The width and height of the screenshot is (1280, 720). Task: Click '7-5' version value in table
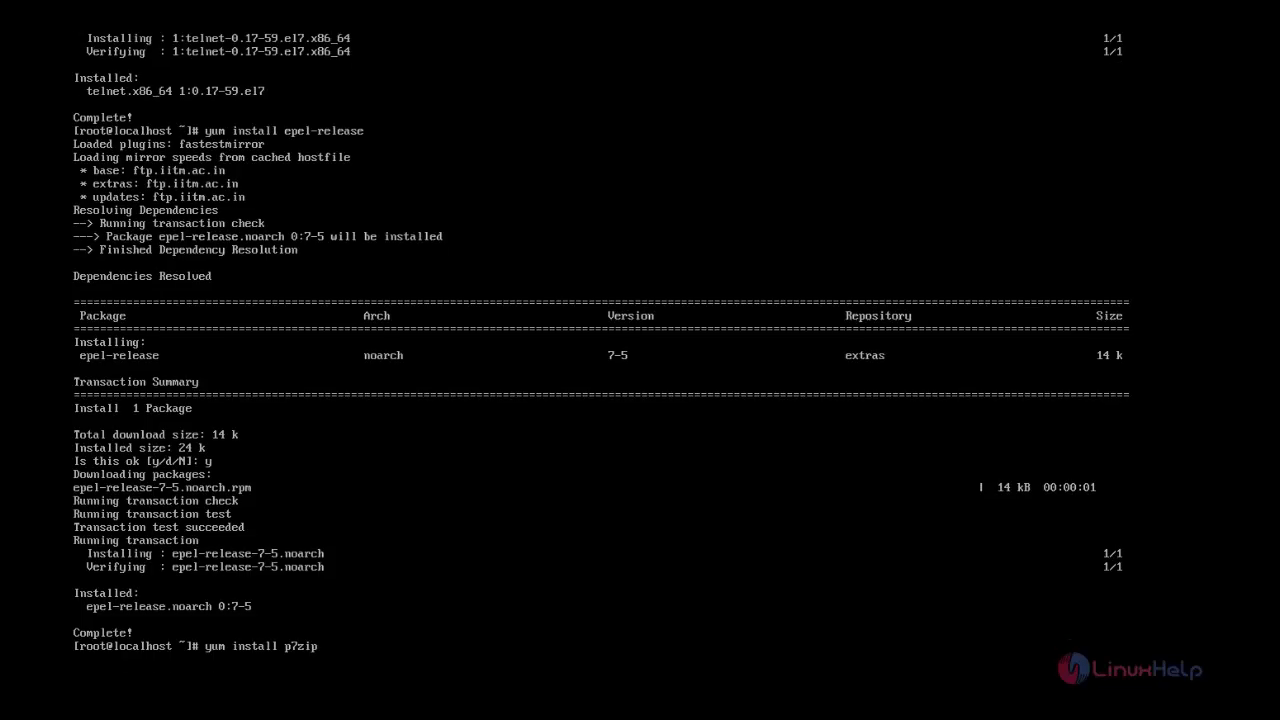coord(618,355)
